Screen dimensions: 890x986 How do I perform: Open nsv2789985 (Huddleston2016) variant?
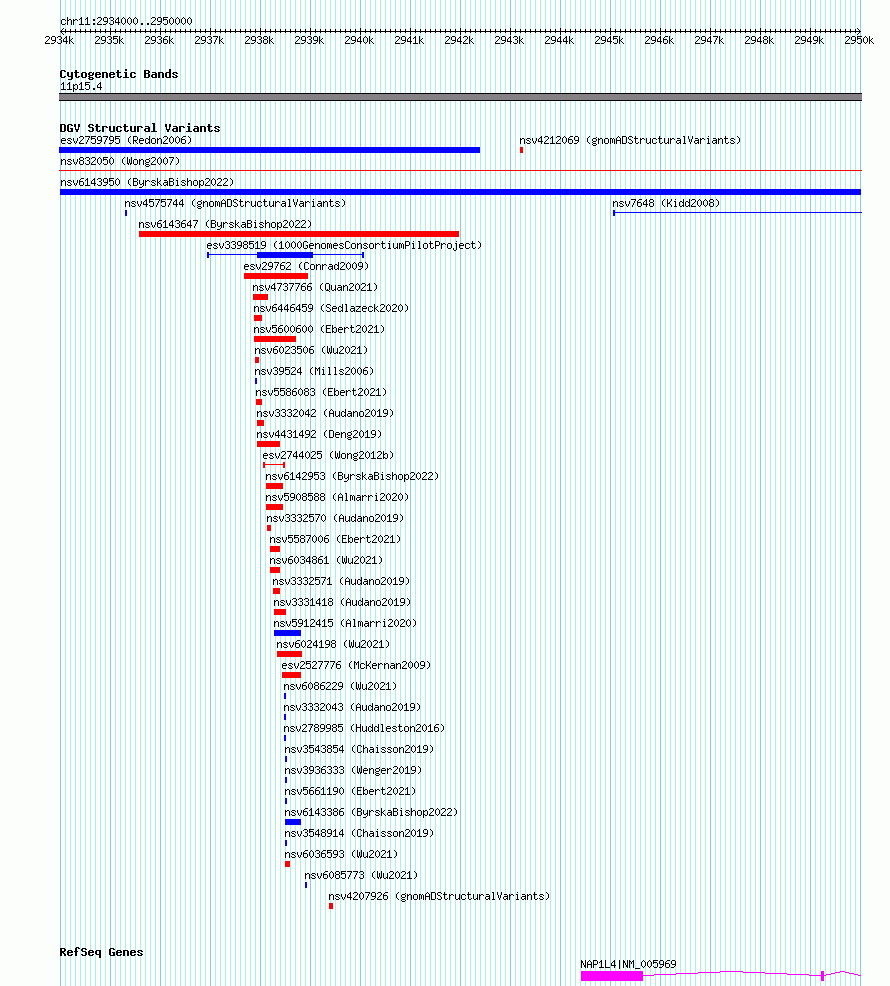364,728
